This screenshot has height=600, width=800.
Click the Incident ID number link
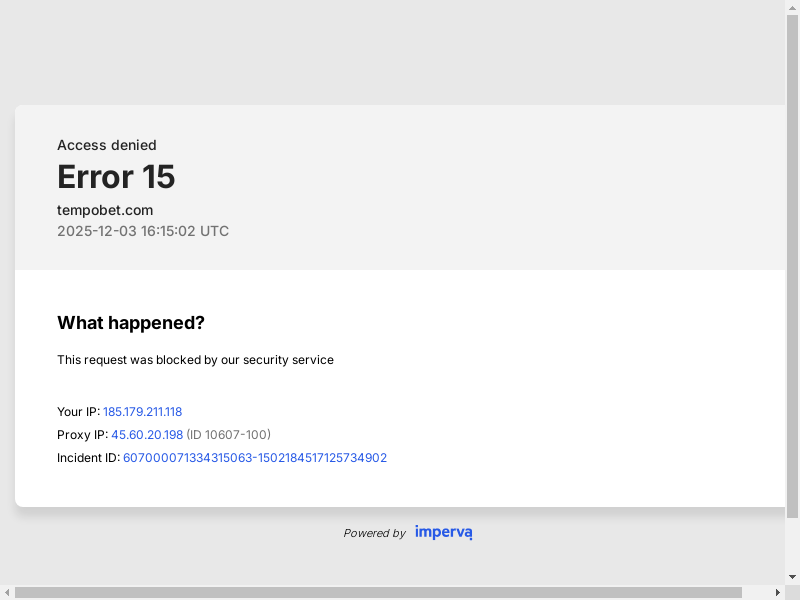click(254, 458)
